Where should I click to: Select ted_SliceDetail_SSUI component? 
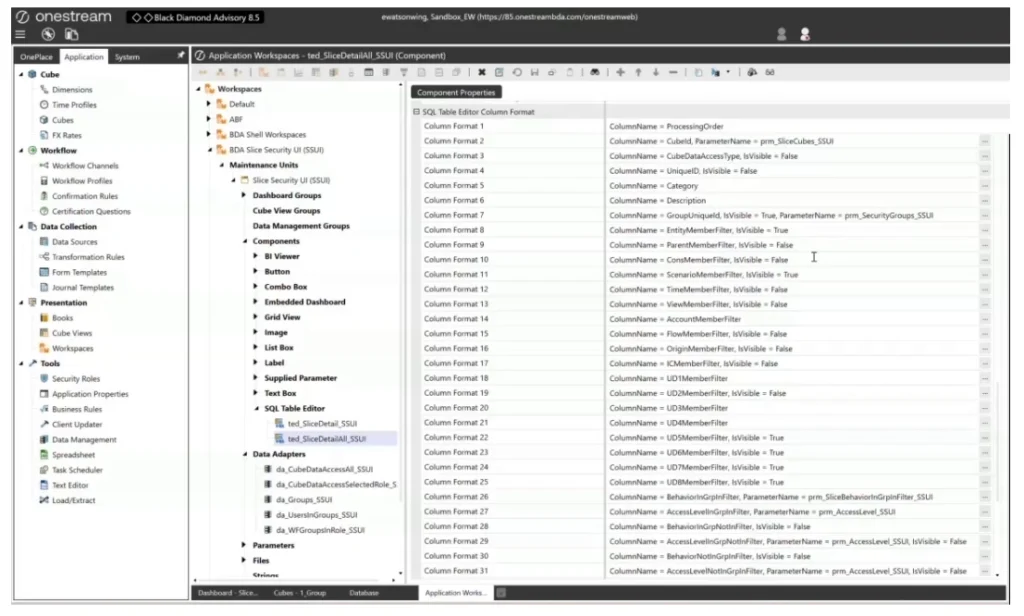pos(322,424)
